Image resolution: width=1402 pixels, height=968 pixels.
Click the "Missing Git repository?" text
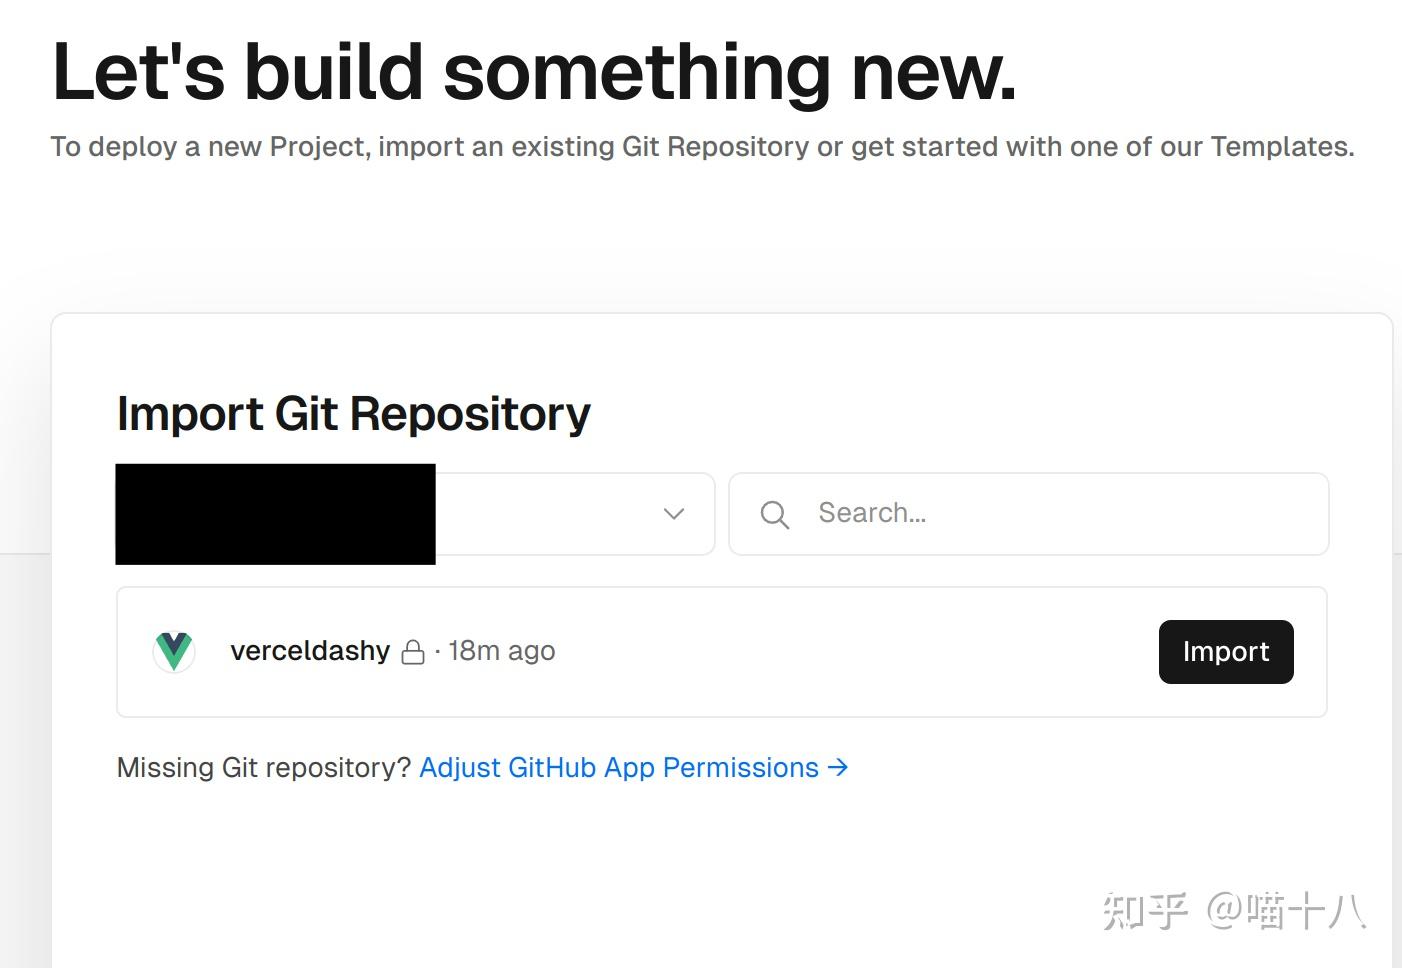pos(264,767)
